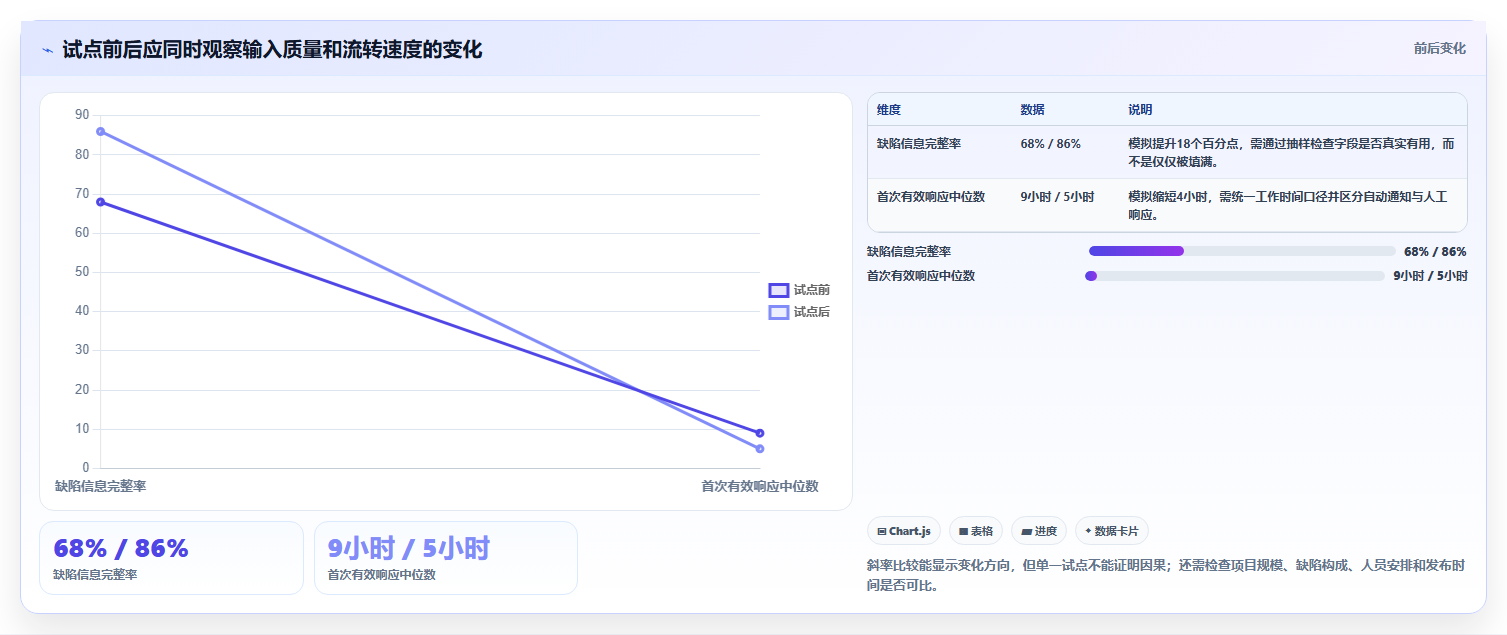Click the 首次有效响应中位数 x-axis label
The width and height of the screenshot is (1507, 635).
pyautogui.click(x=760, y=486)
